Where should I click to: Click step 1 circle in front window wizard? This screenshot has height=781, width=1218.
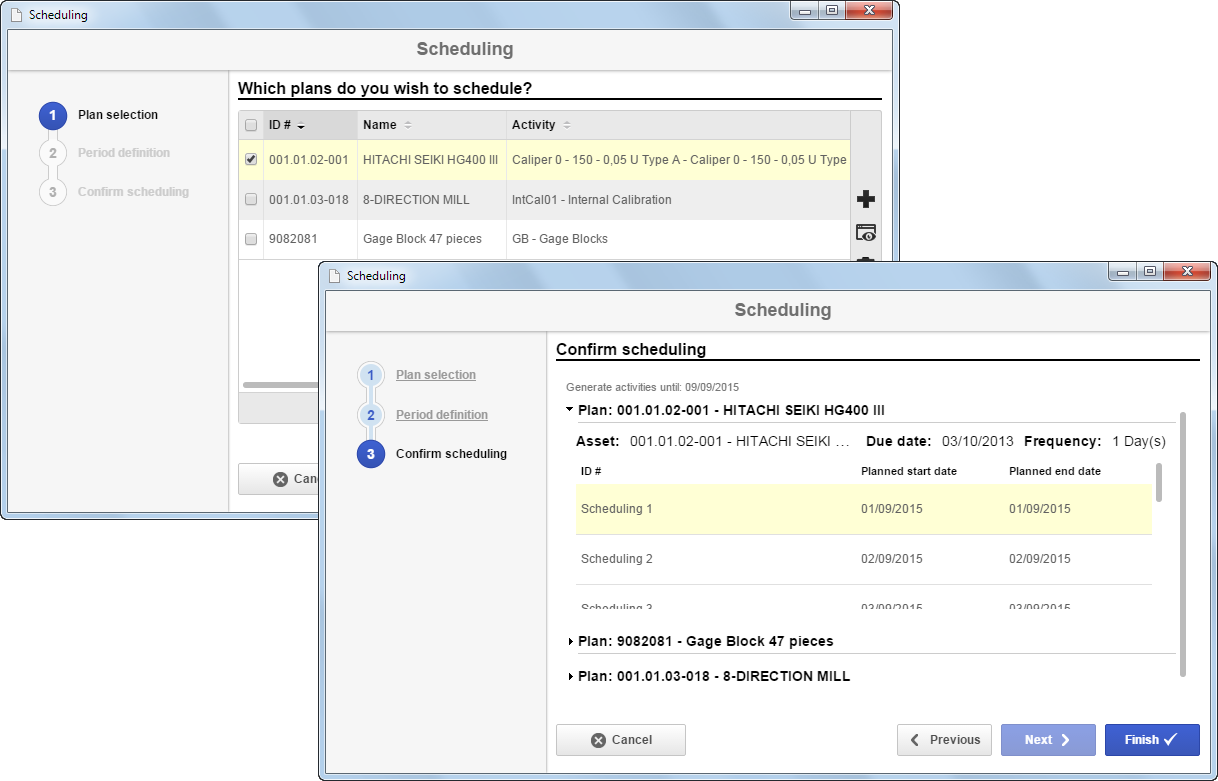370,375
